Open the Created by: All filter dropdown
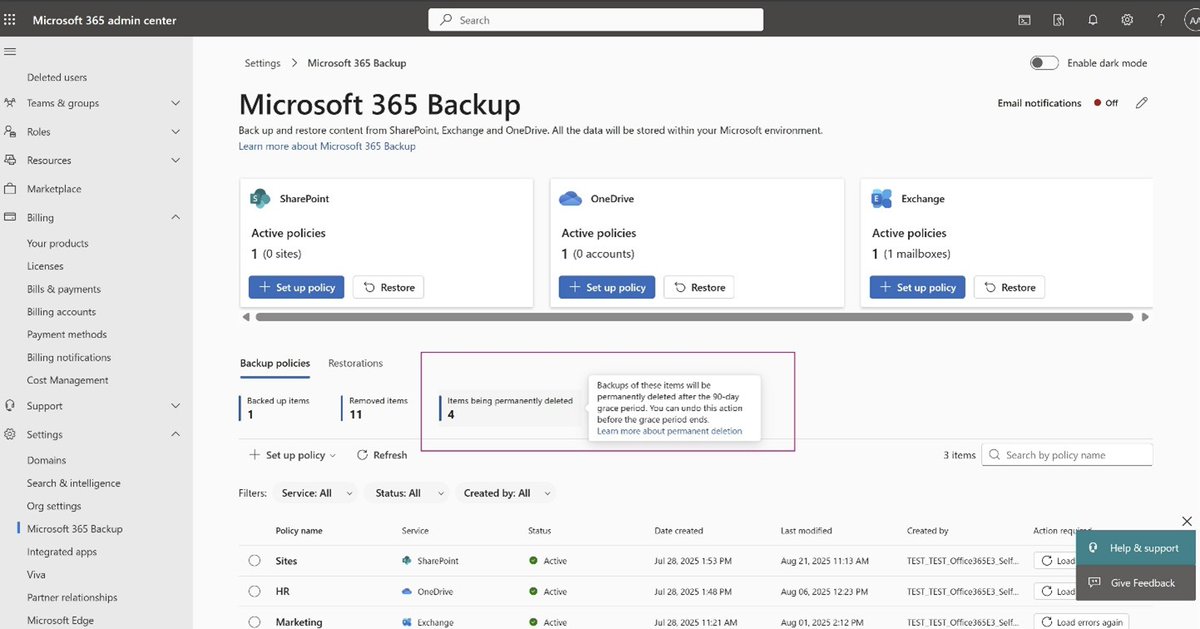Screen dimensions: 1200x629 [504, 493]
